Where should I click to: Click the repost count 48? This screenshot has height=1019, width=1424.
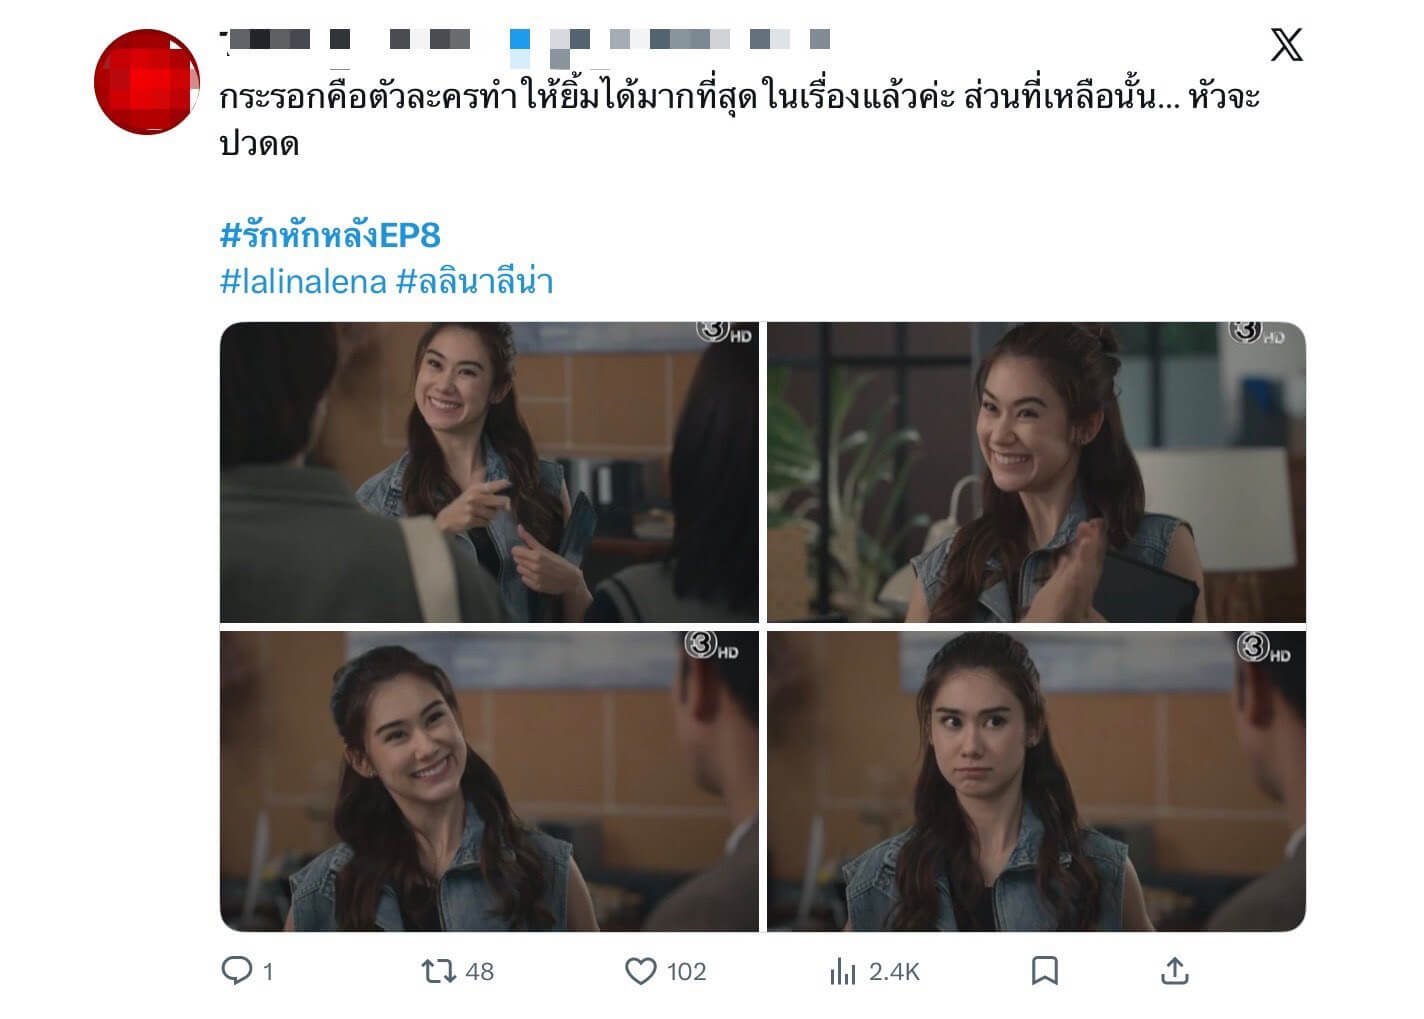[x=480, y=972]
